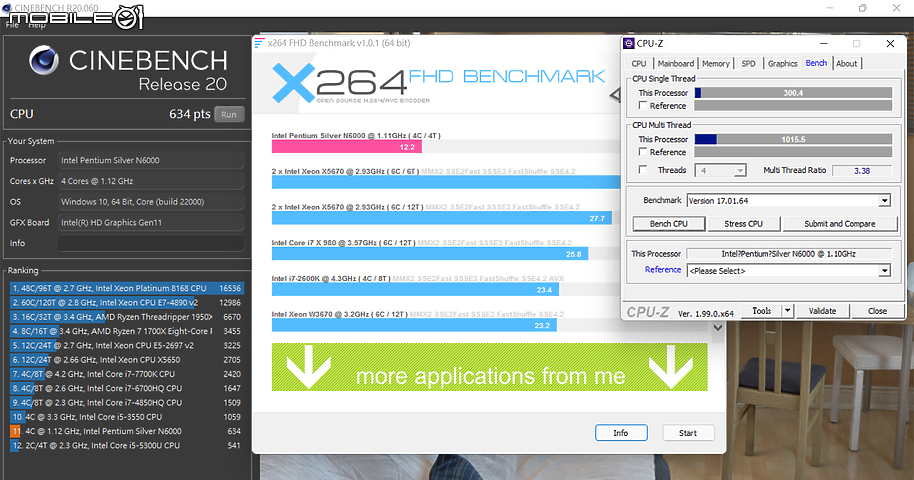Enable Reference checkbox under CPU Multi Thread

pos(643,152)
